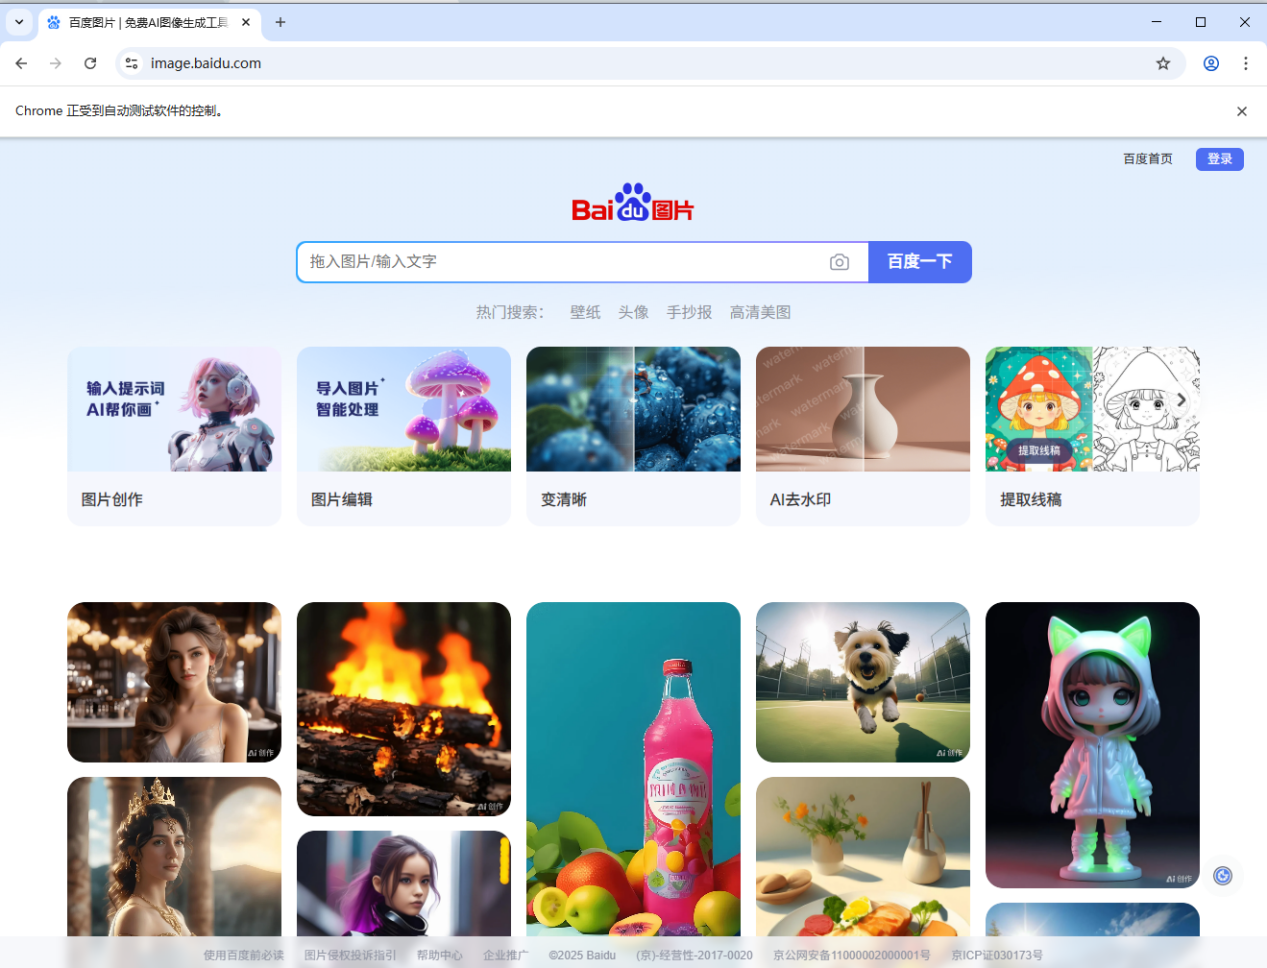Open a new tab with plus icon
Screen dimensions: 1267x968
pyautogui.click(x=280, y=22)
